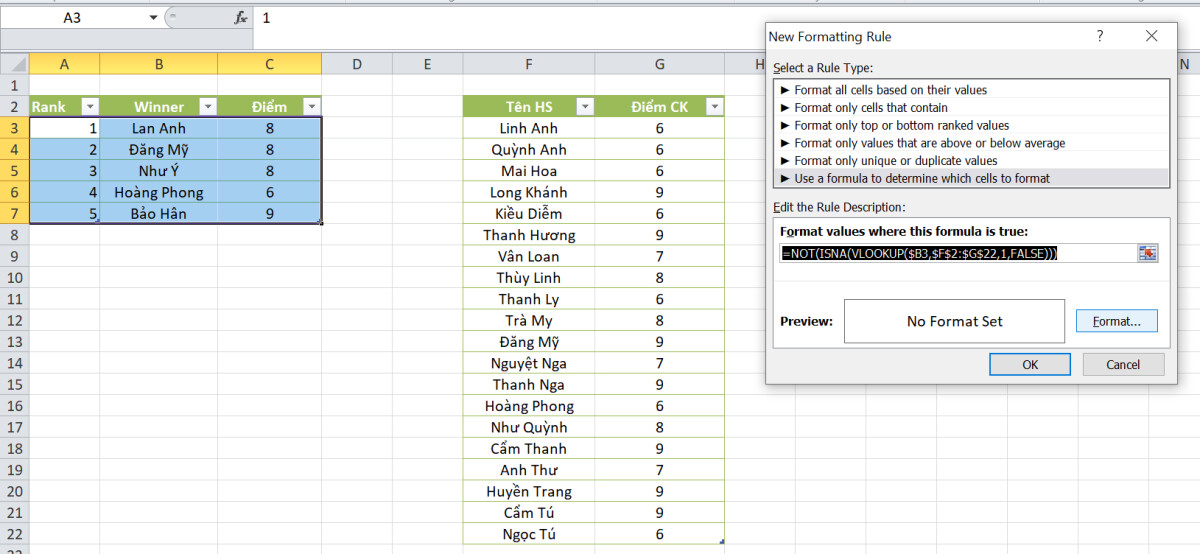Select row 22 header
Viewport: 1200px width, 554px height.
[x=14, y=534]
